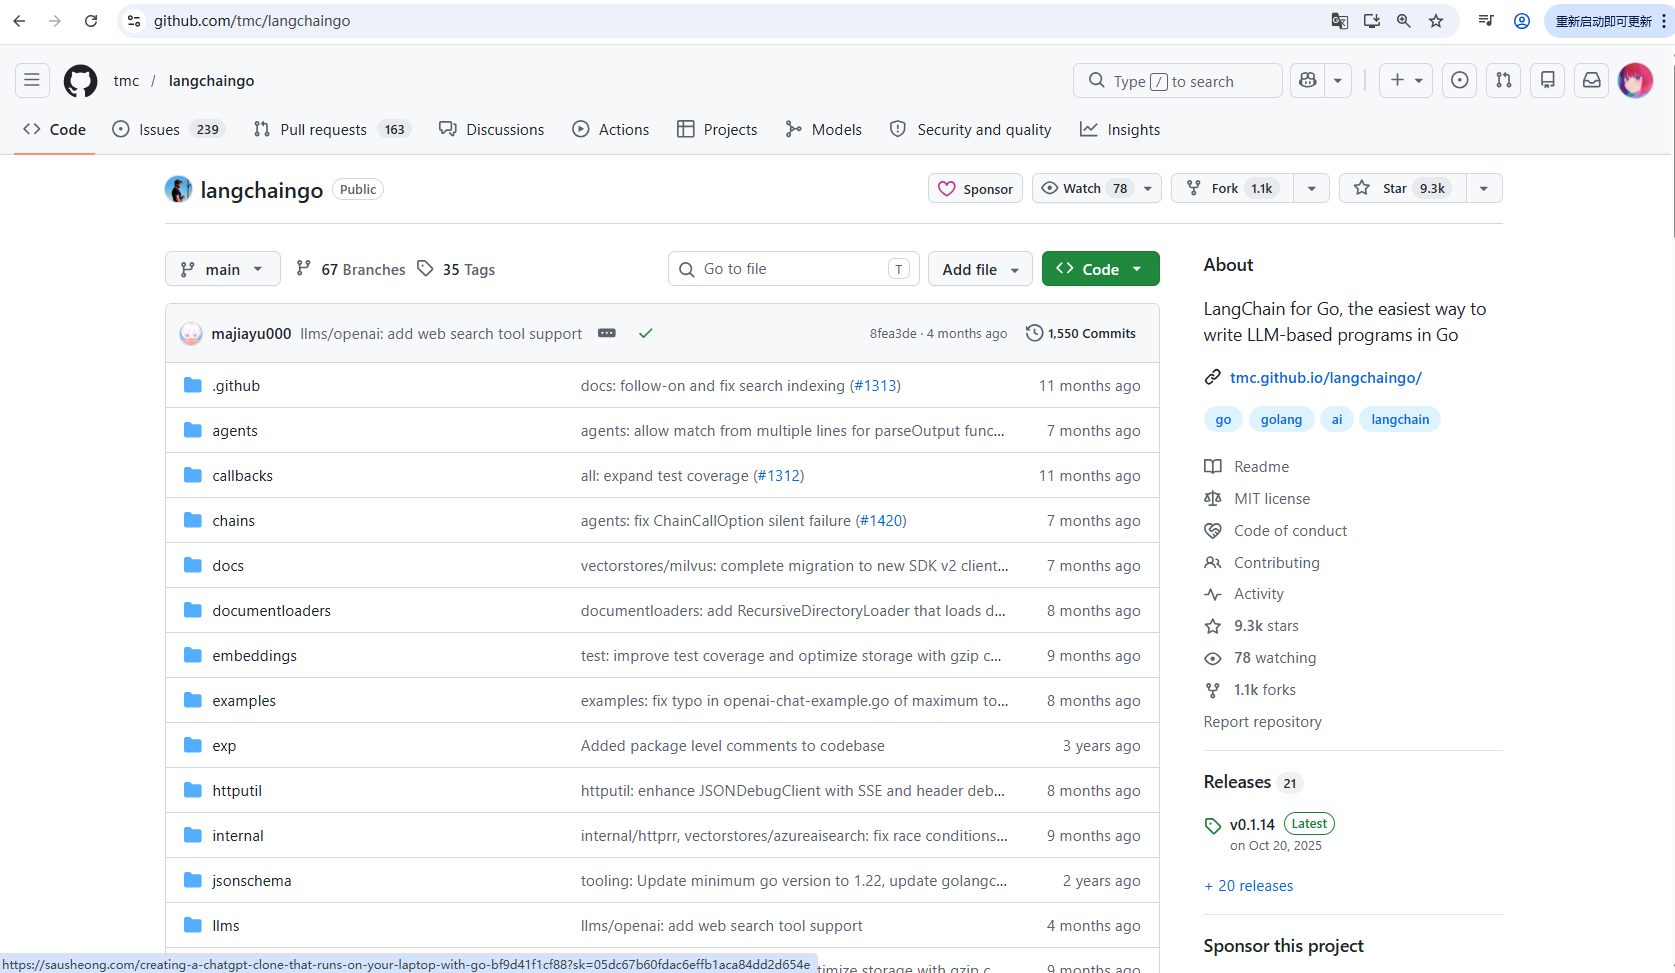Open the callbacks folder
1675x973 pixels.
[242, 476]
